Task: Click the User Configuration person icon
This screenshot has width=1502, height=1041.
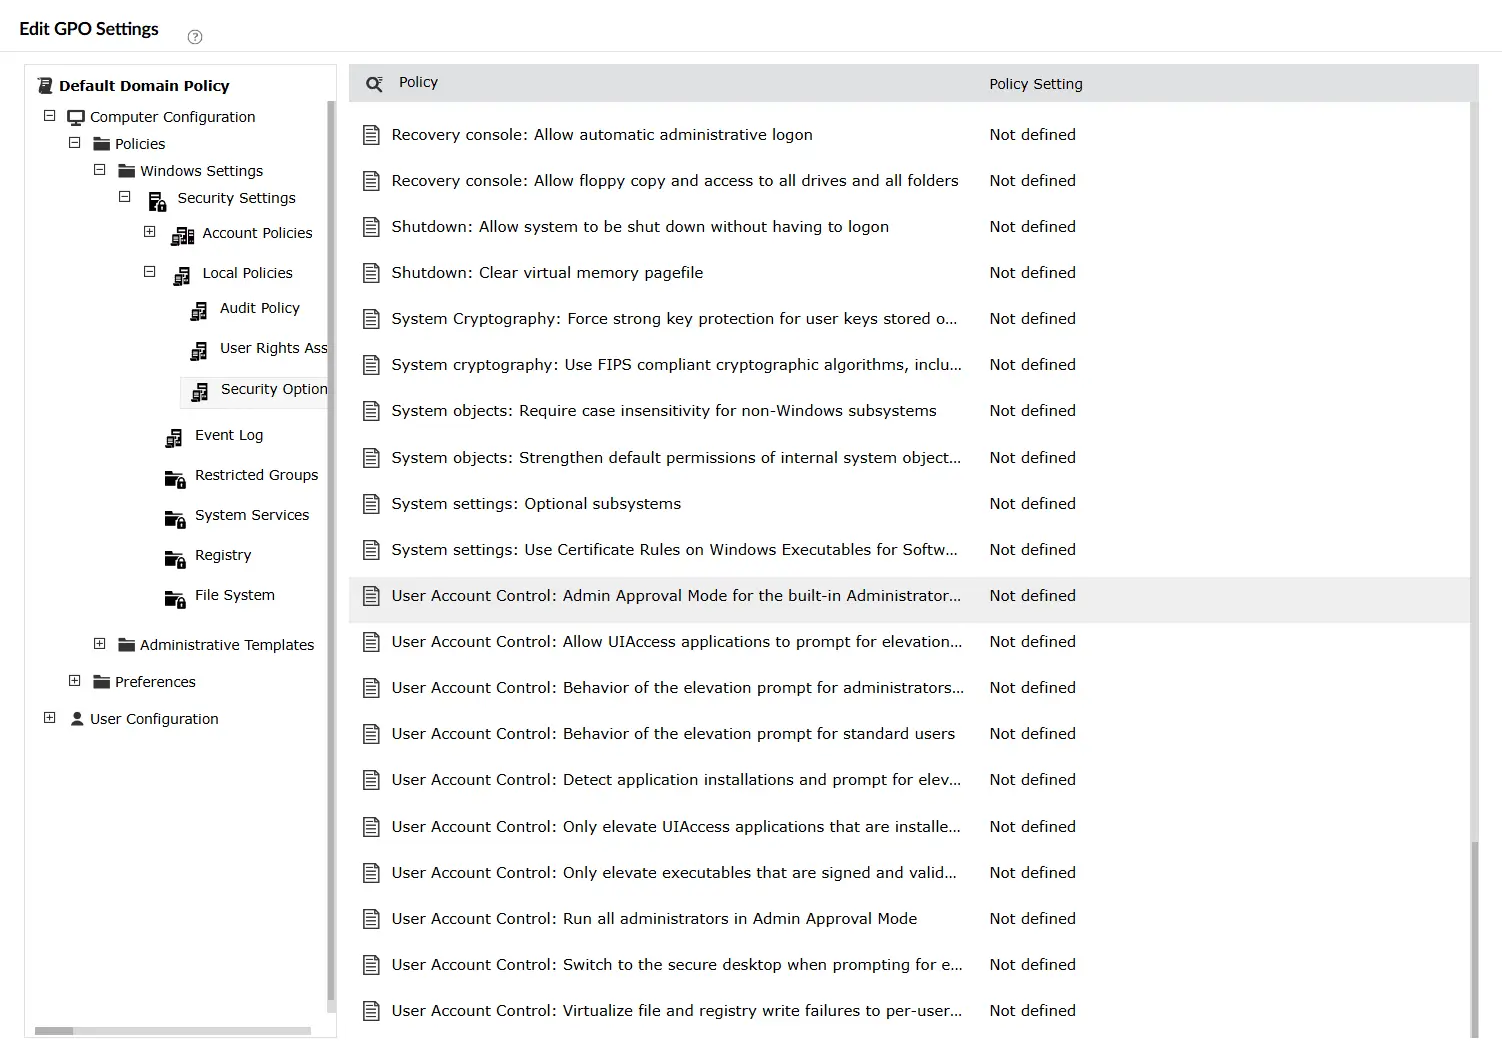Action: 77,719
